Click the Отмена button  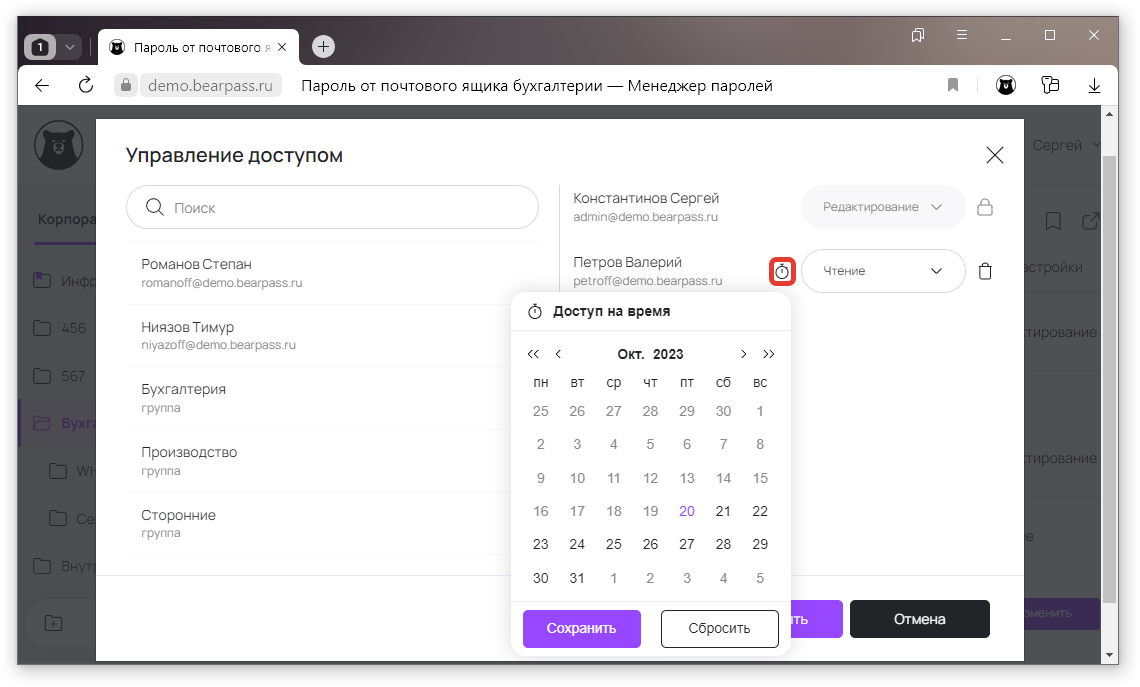(919, 619)
